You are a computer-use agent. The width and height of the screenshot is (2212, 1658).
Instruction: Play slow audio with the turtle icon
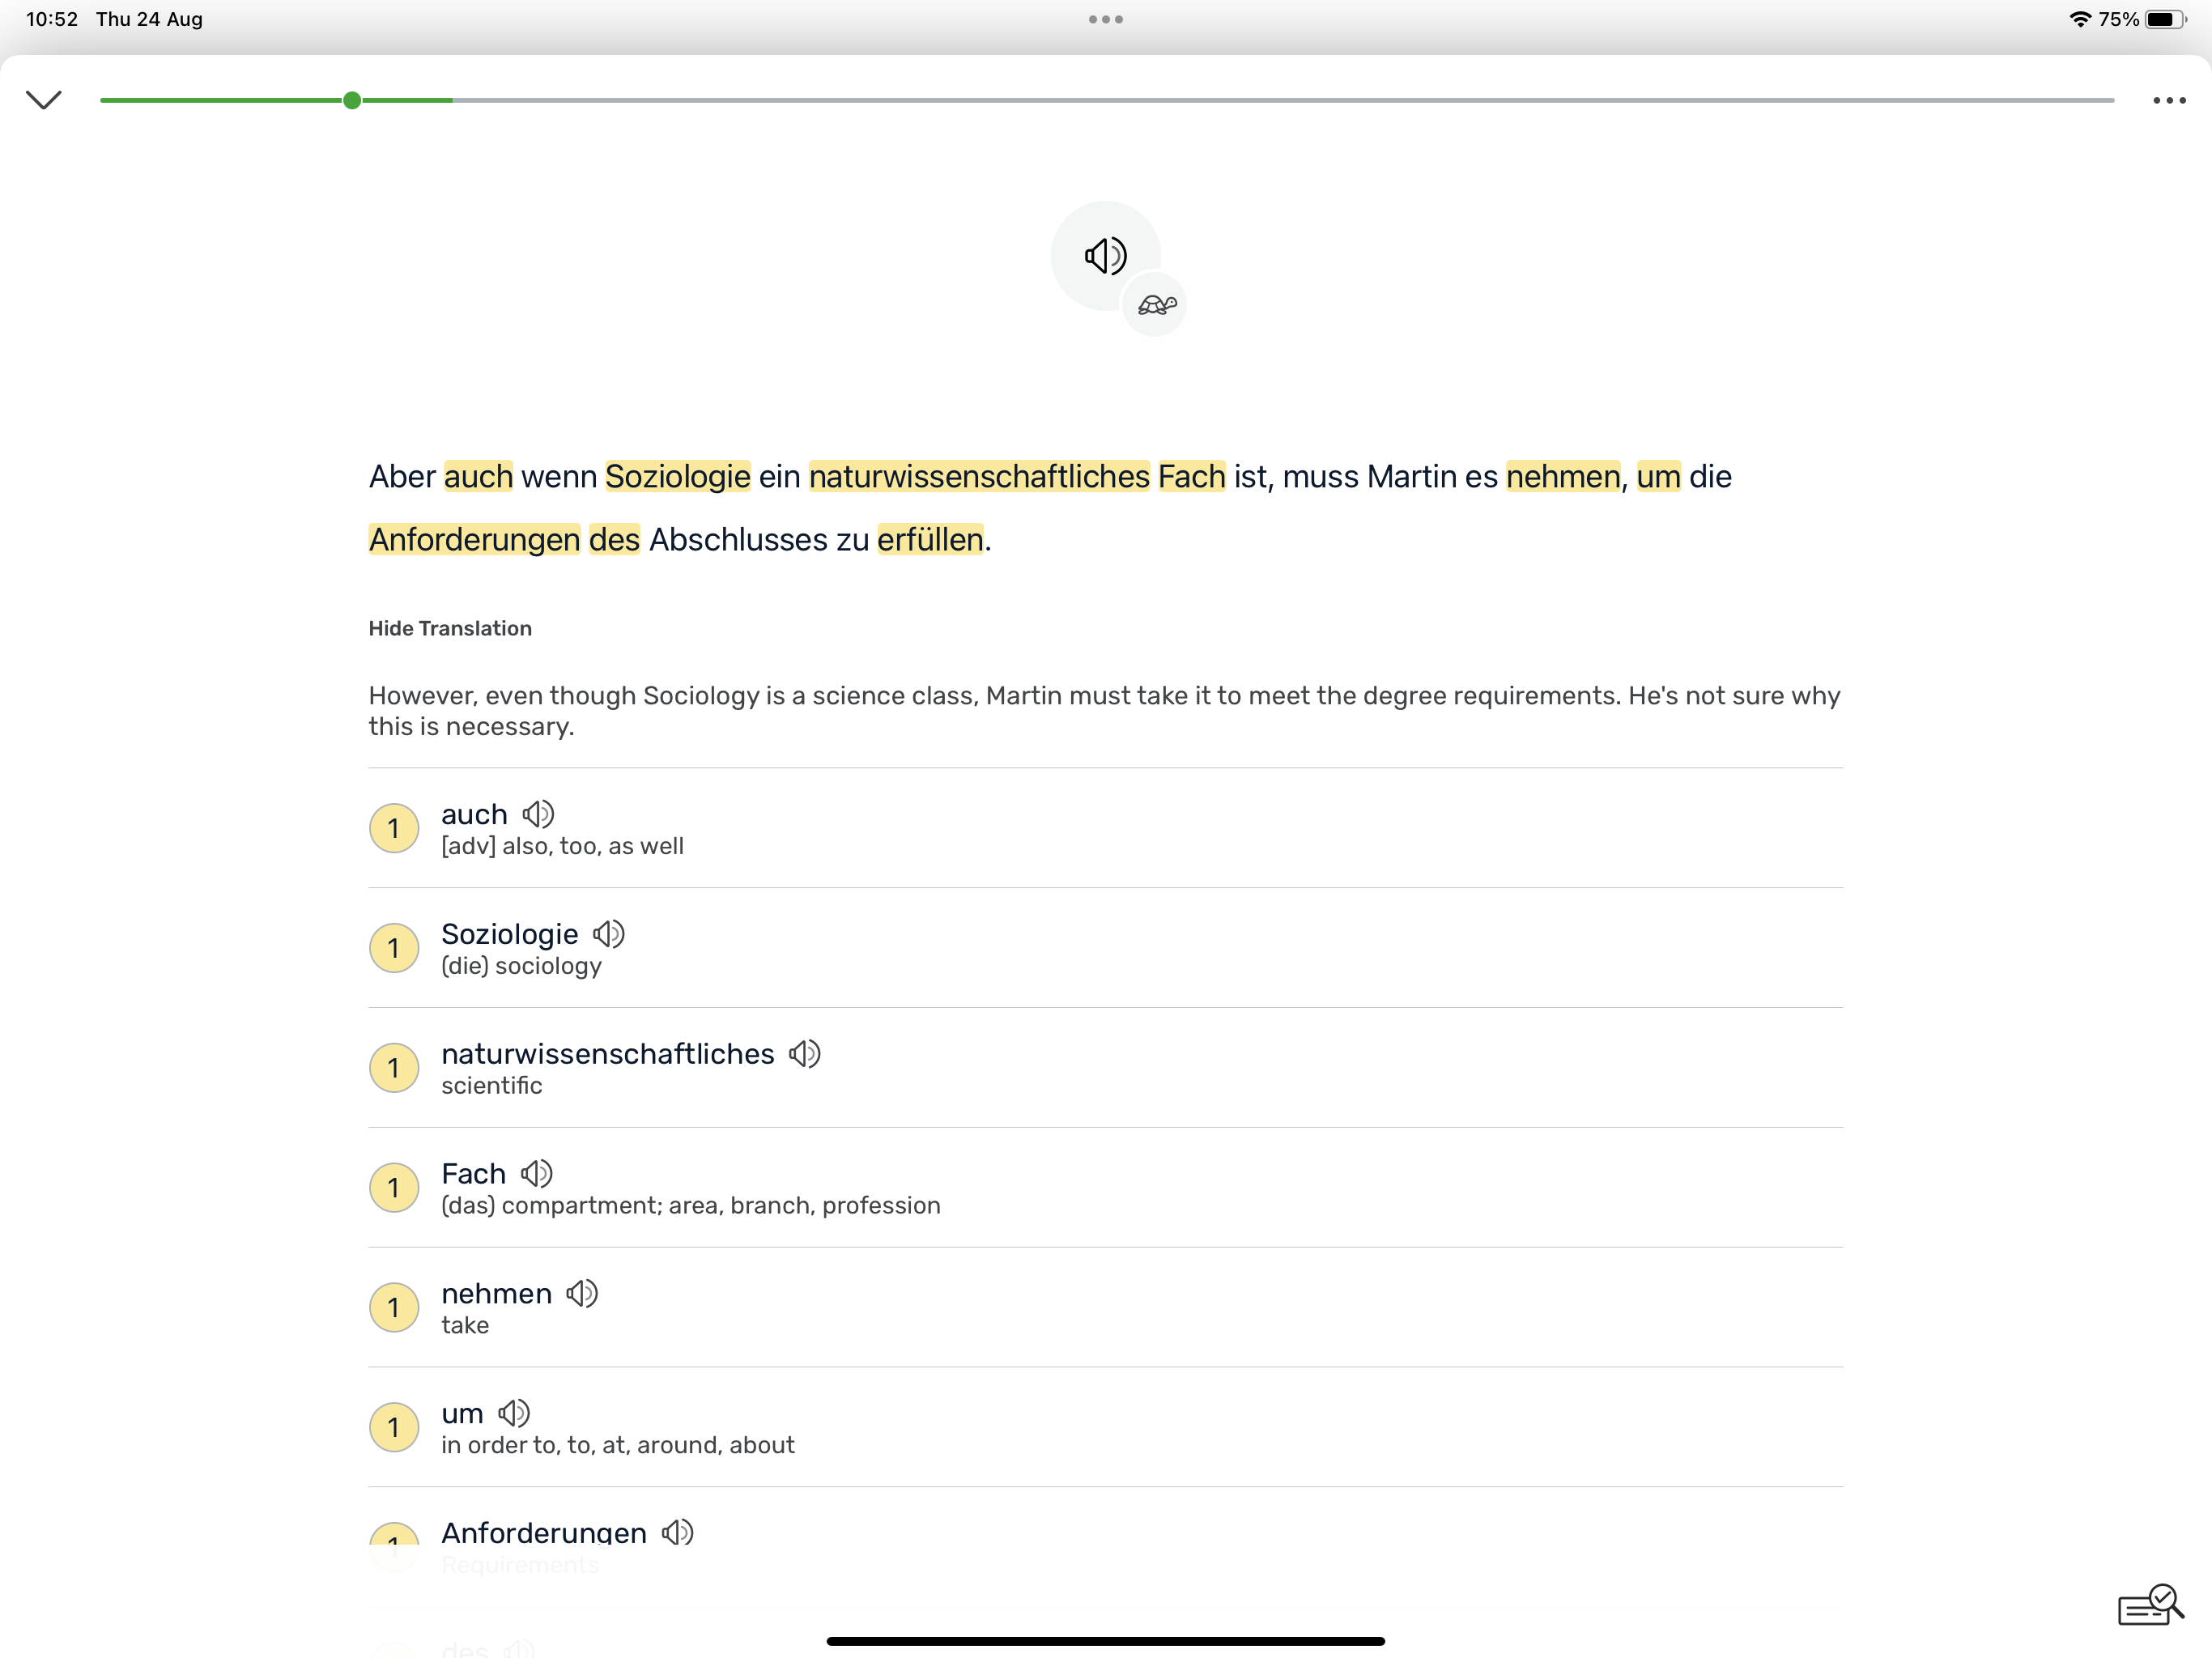click(1156, 305)
